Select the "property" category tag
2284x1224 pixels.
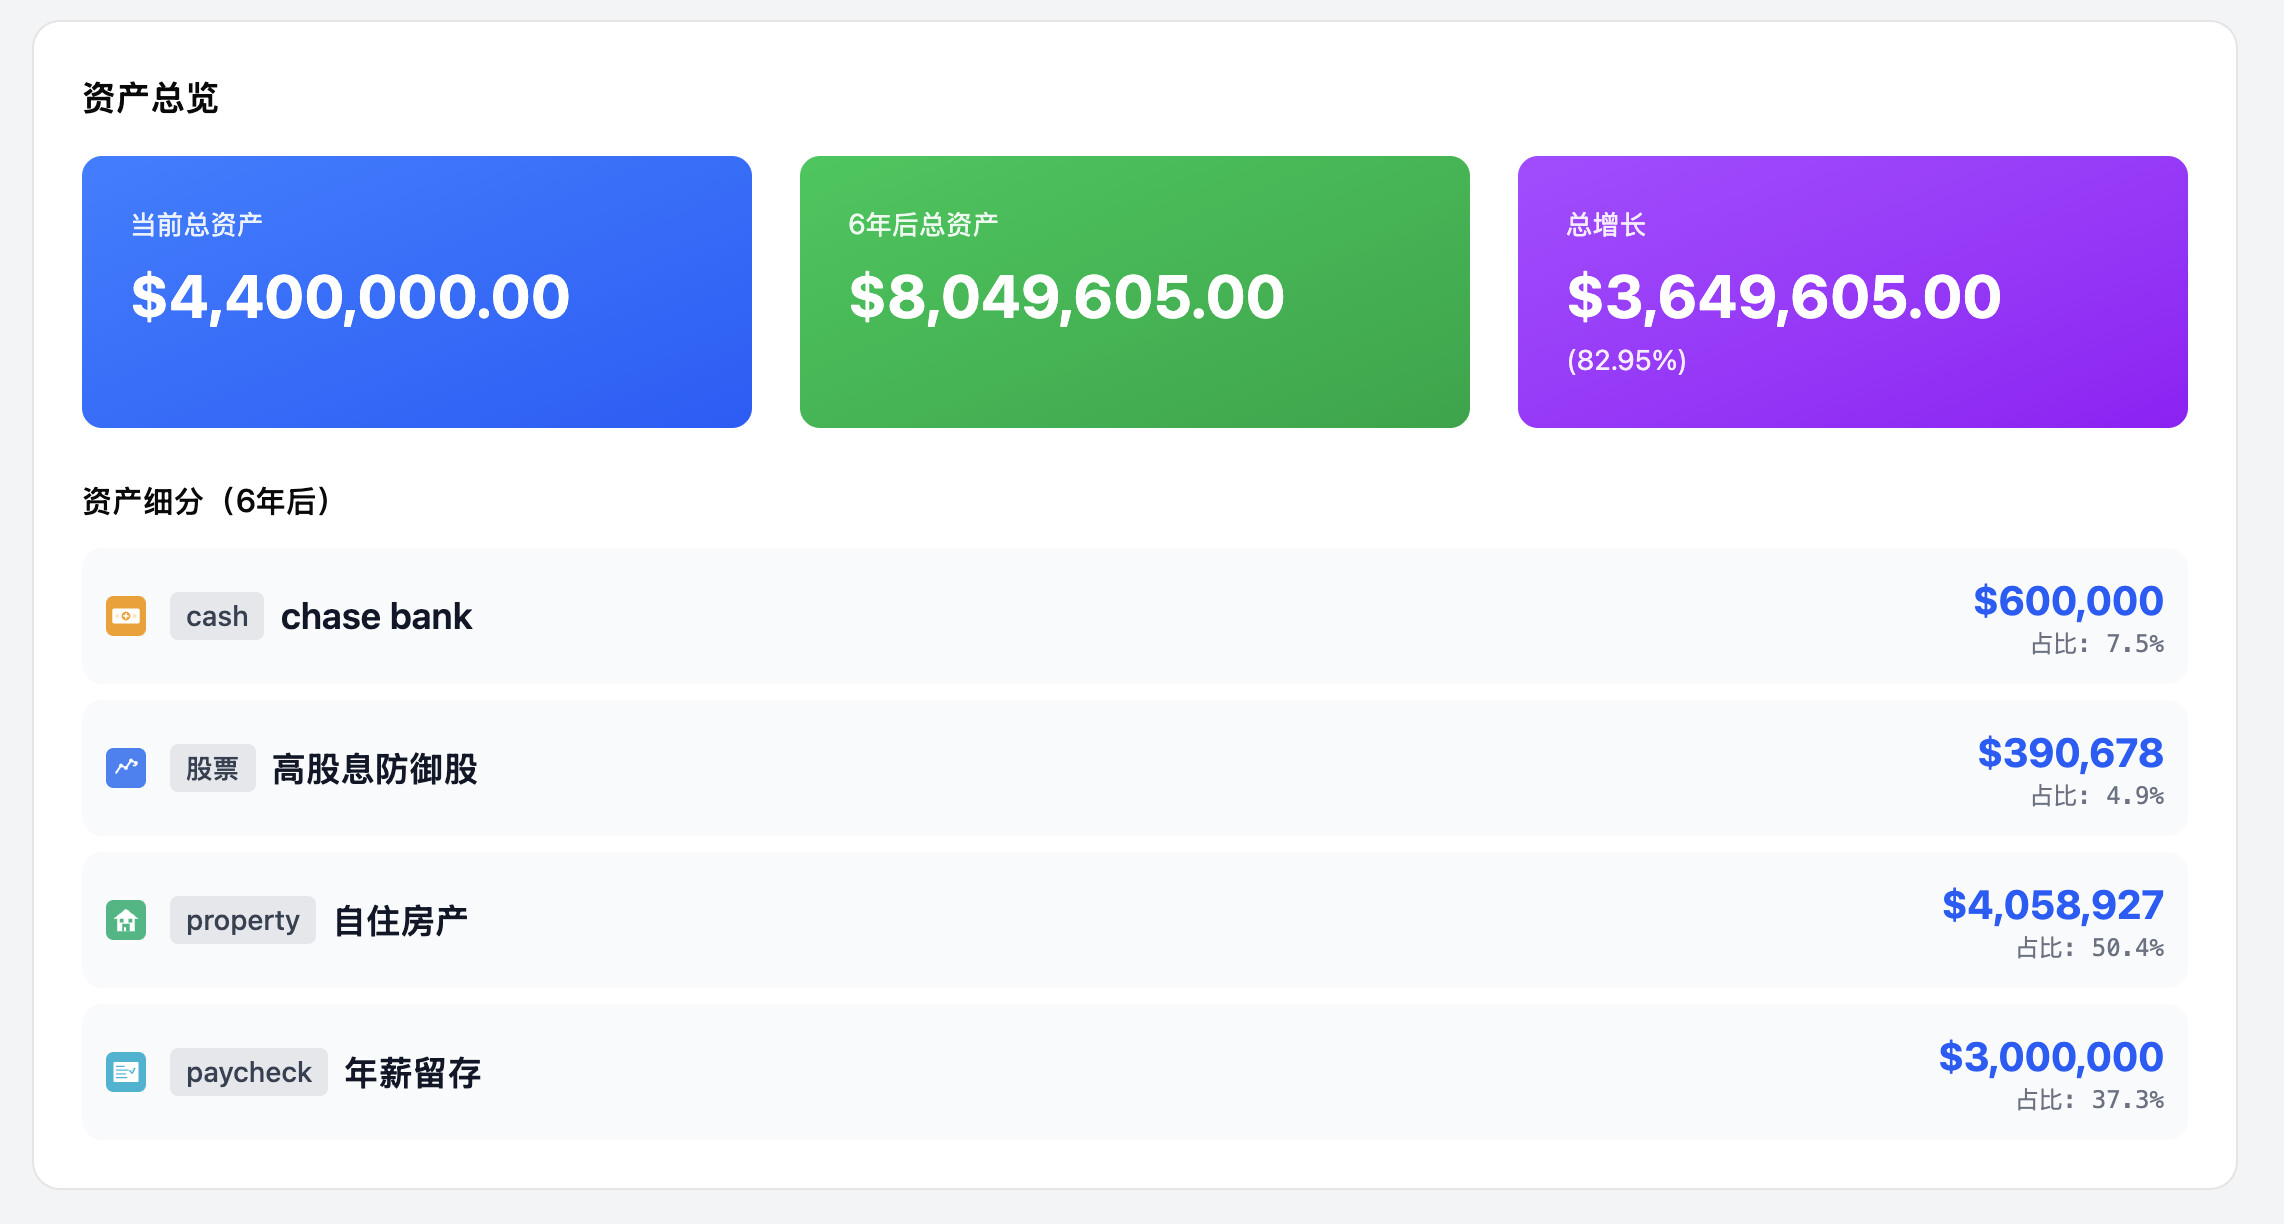243,920
